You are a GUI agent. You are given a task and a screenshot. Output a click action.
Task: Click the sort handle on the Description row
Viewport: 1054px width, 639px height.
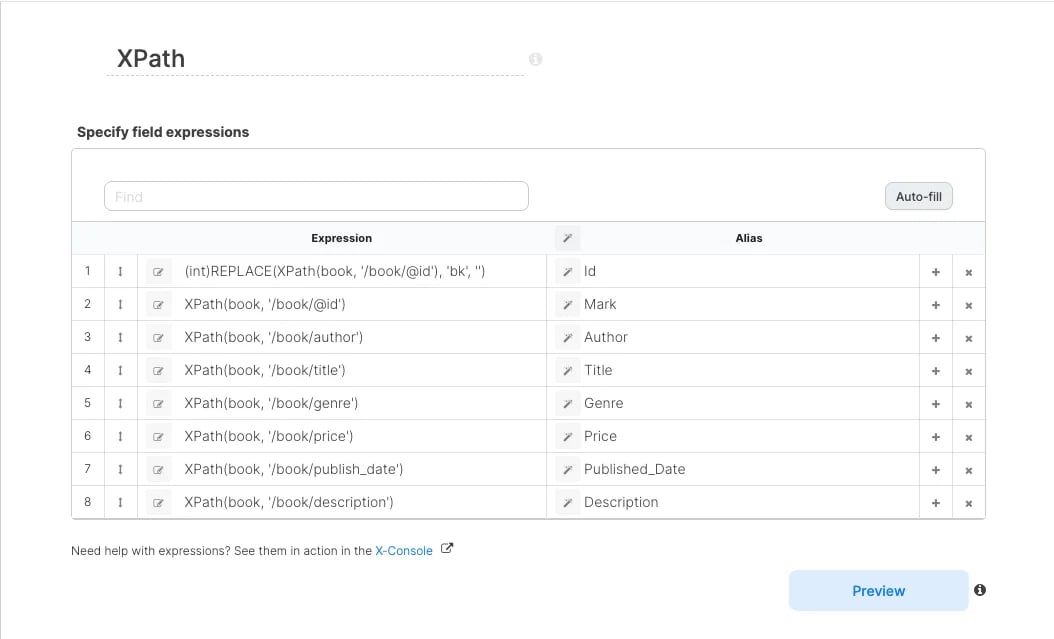120,503
